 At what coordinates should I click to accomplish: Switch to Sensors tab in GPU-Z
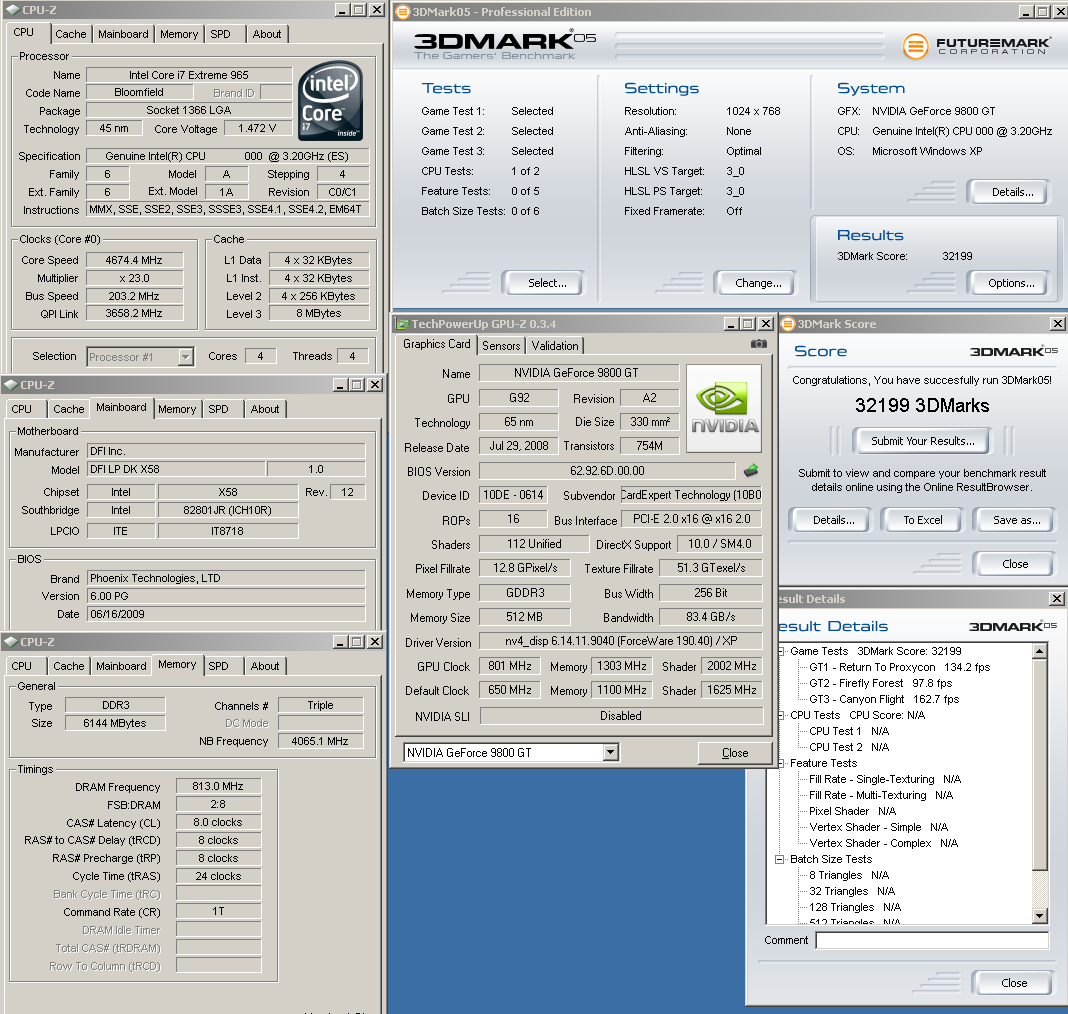(x=501, y=346)
